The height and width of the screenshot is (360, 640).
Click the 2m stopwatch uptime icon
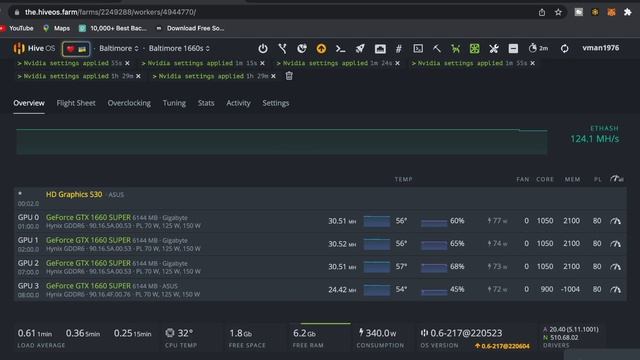[538, 48]
